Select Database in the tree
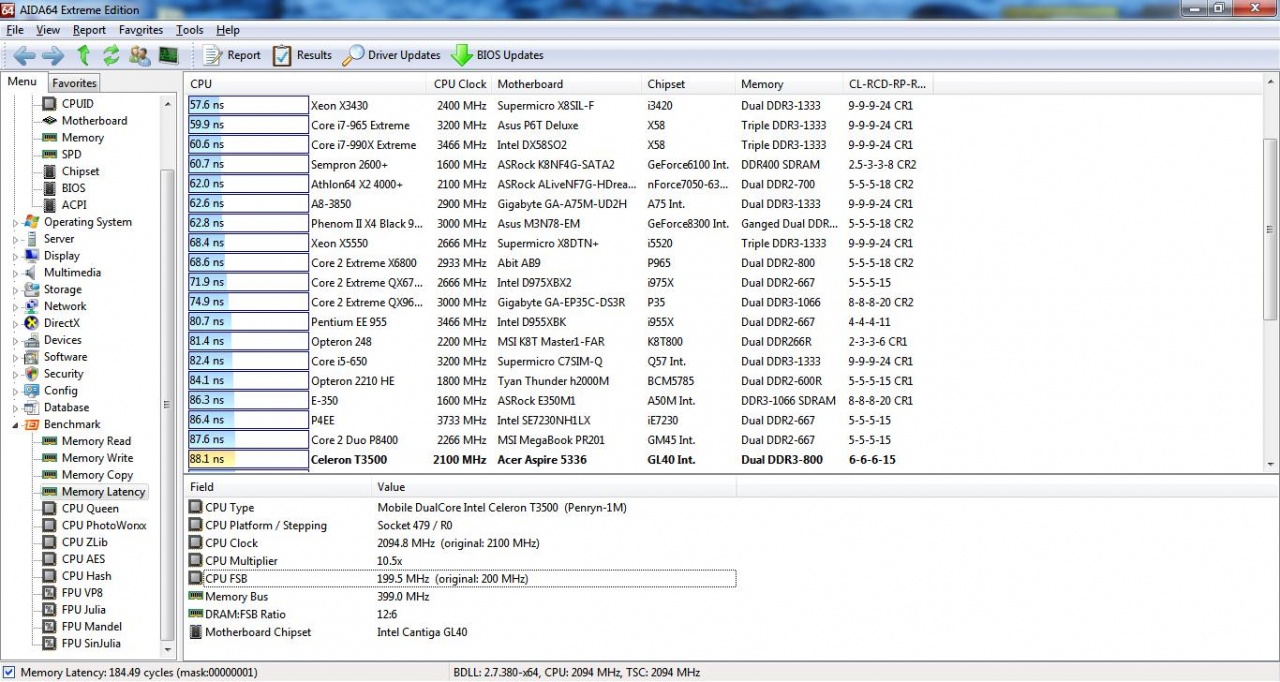This screenshot has height=682, width=1280. [66, 407]
